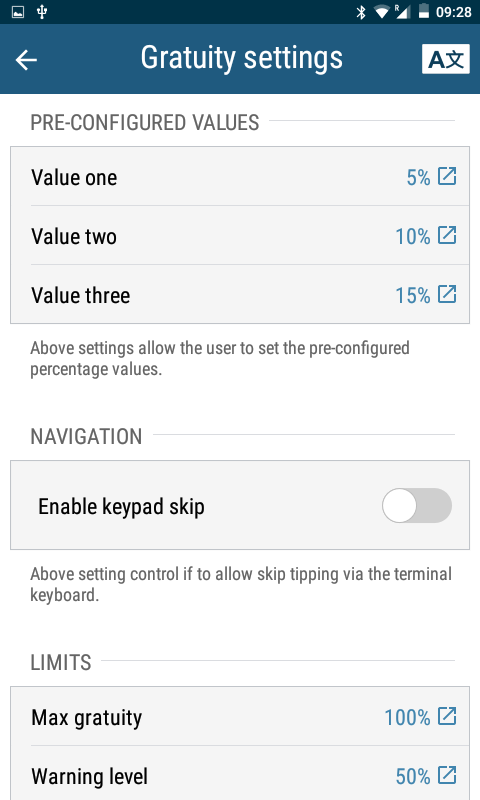480x800 pixels.
Task: Tap the back arrow in header
Action: [x=26, y=60]
